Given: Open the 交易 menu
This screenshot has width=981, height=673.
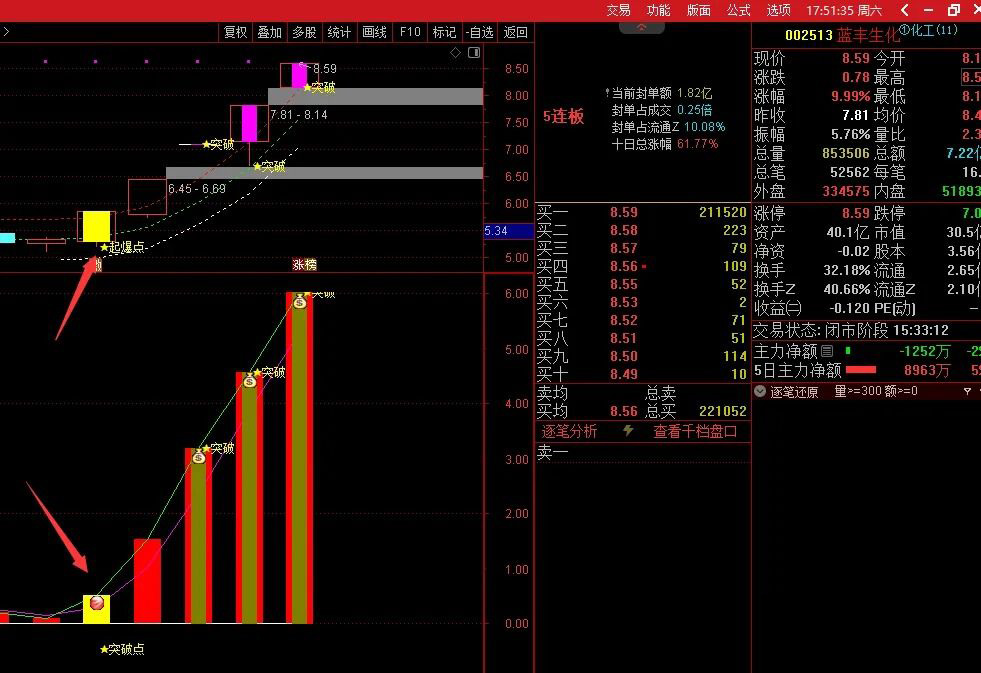Looking at the screenshot, I should tap(618, 10).
